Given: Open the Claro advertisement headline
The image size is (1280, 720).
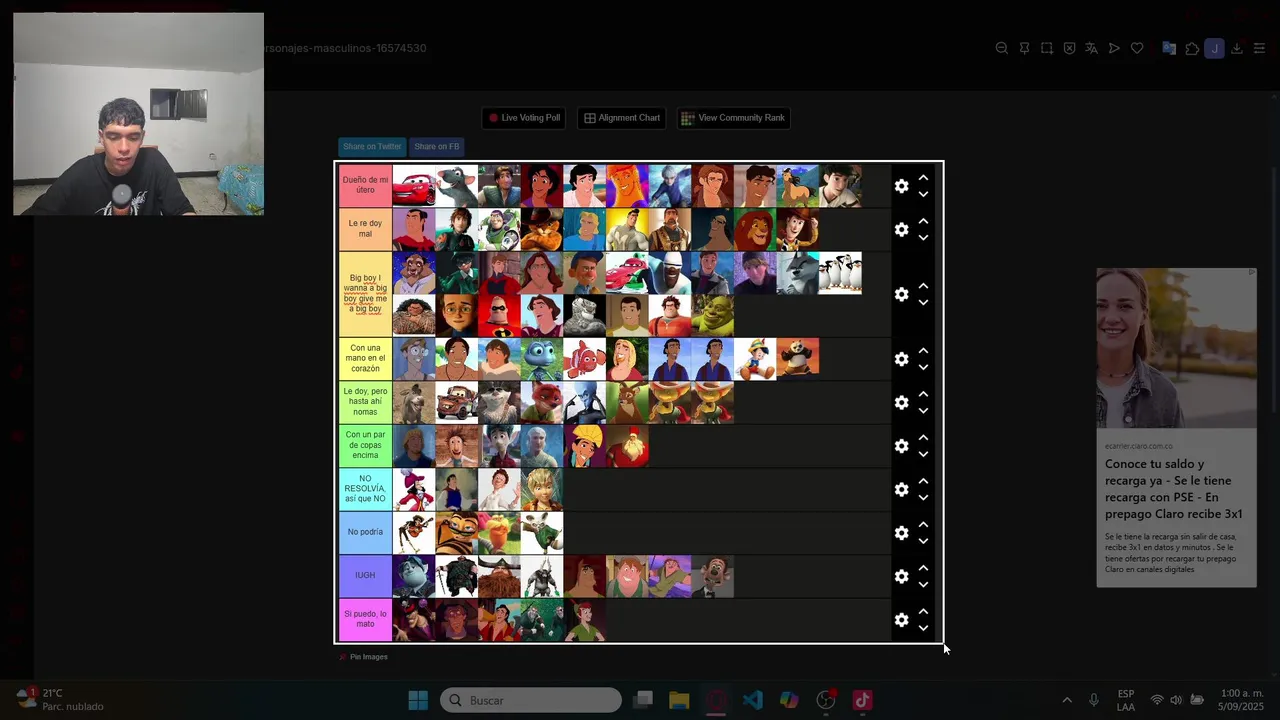Looking at the screenshot, I should (1175, 489).
